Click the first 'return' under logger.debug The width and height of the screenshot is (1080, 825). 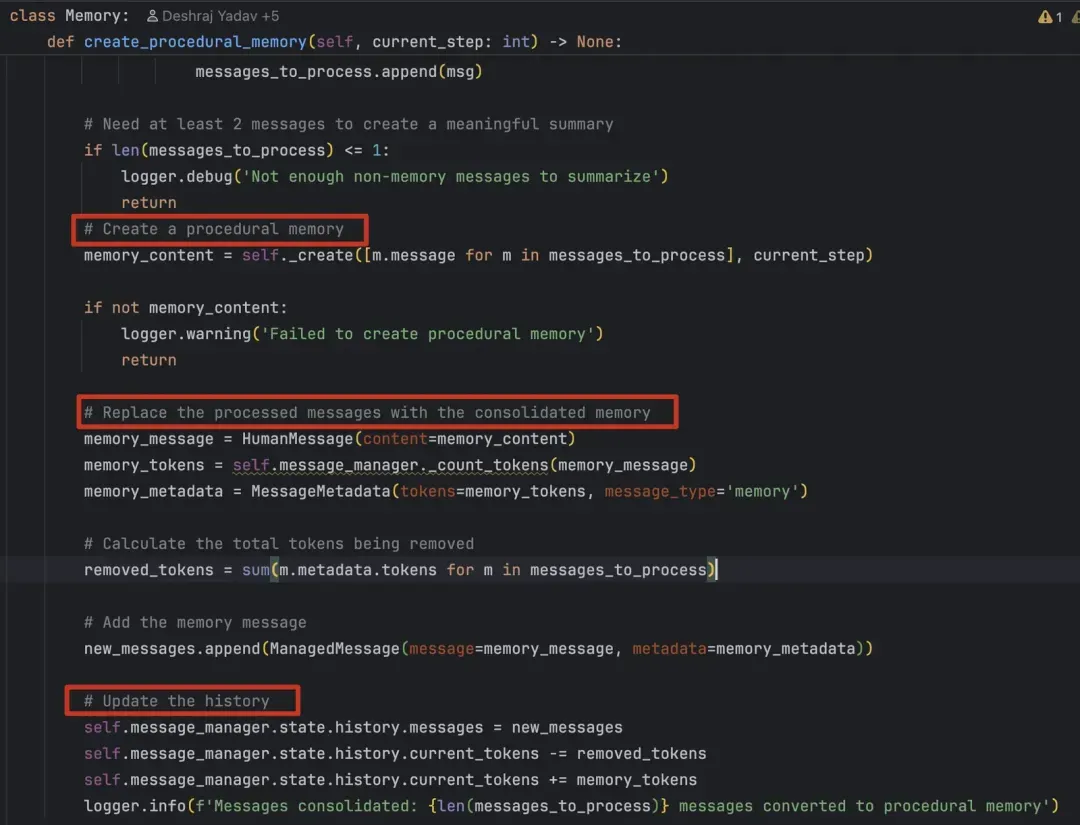(149, 203)
